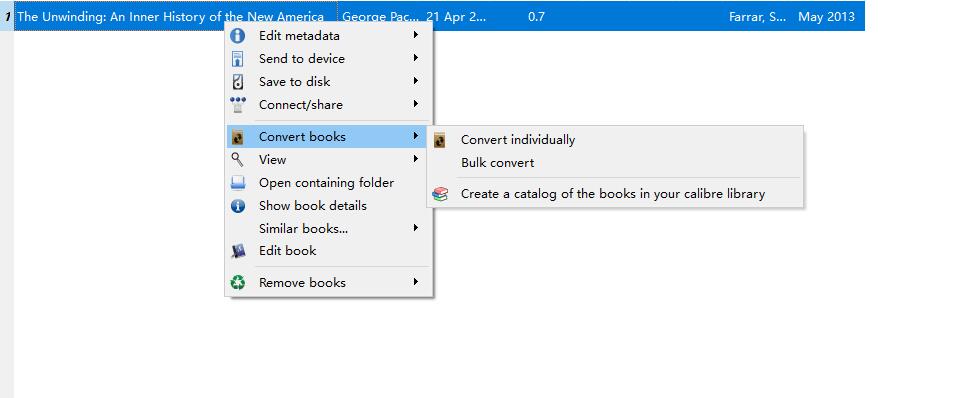Expand the Remove books submenu arrow
Screen dimensions: 975x398
(415, 282)
